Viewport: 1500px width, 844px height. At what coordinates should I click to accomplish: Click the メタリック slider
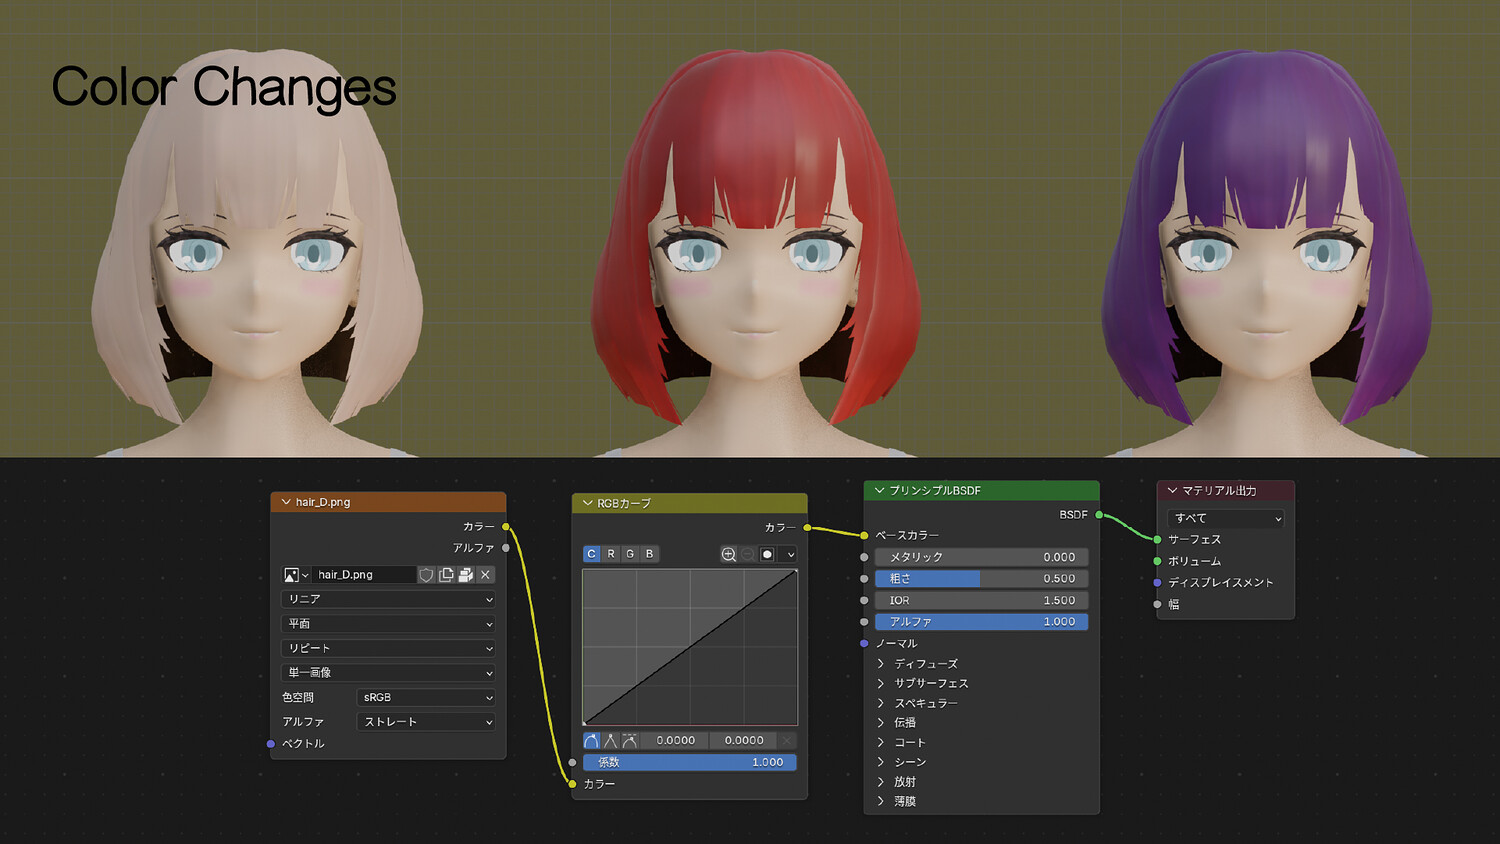point(981,557)
